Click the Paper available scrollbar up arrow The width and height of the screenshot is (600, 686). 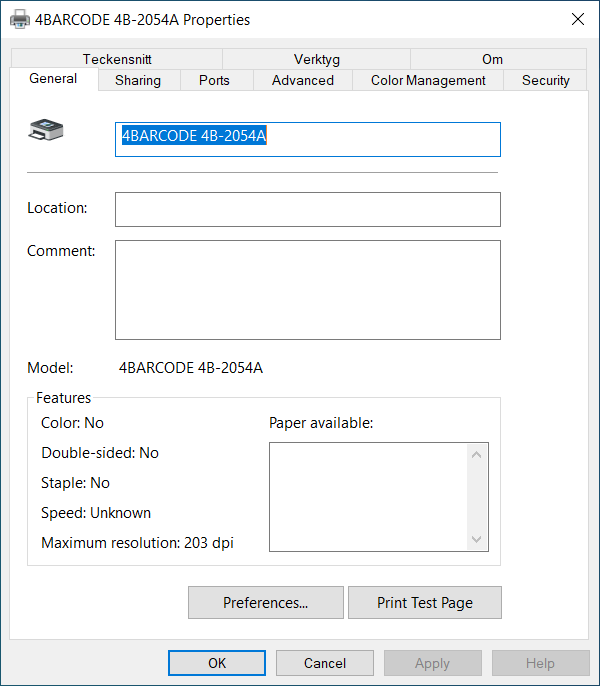pos(477,455)
